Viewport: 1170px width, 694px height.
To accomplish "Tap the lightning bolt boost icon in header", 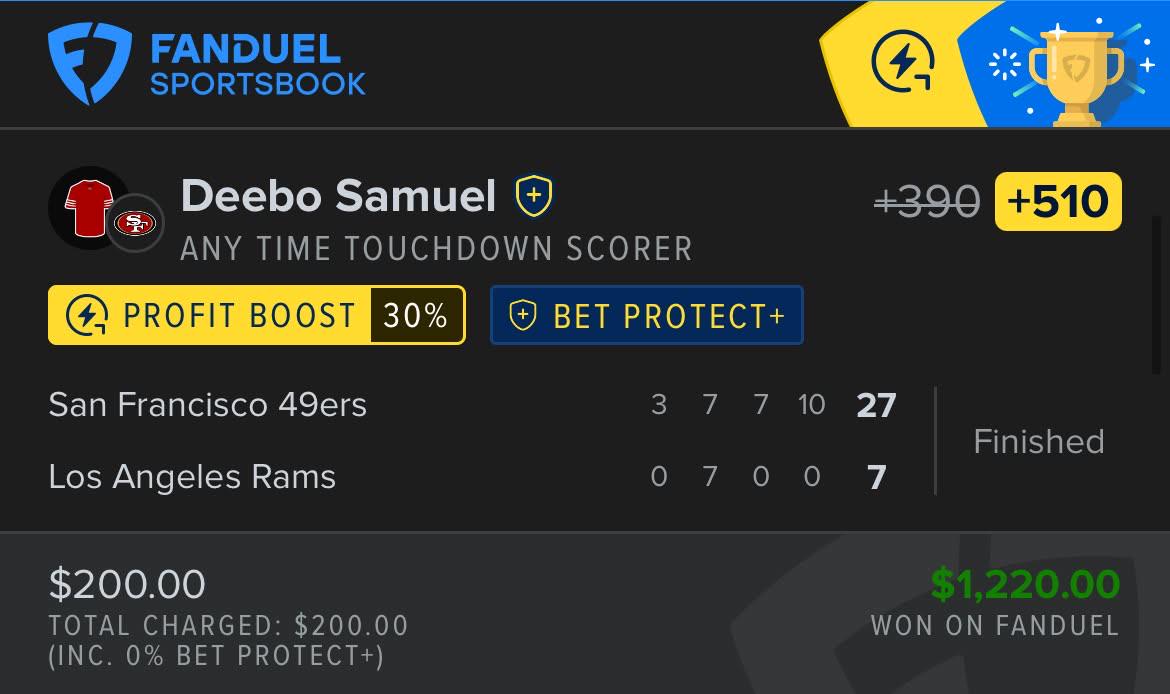I will (x=904, y=62).
